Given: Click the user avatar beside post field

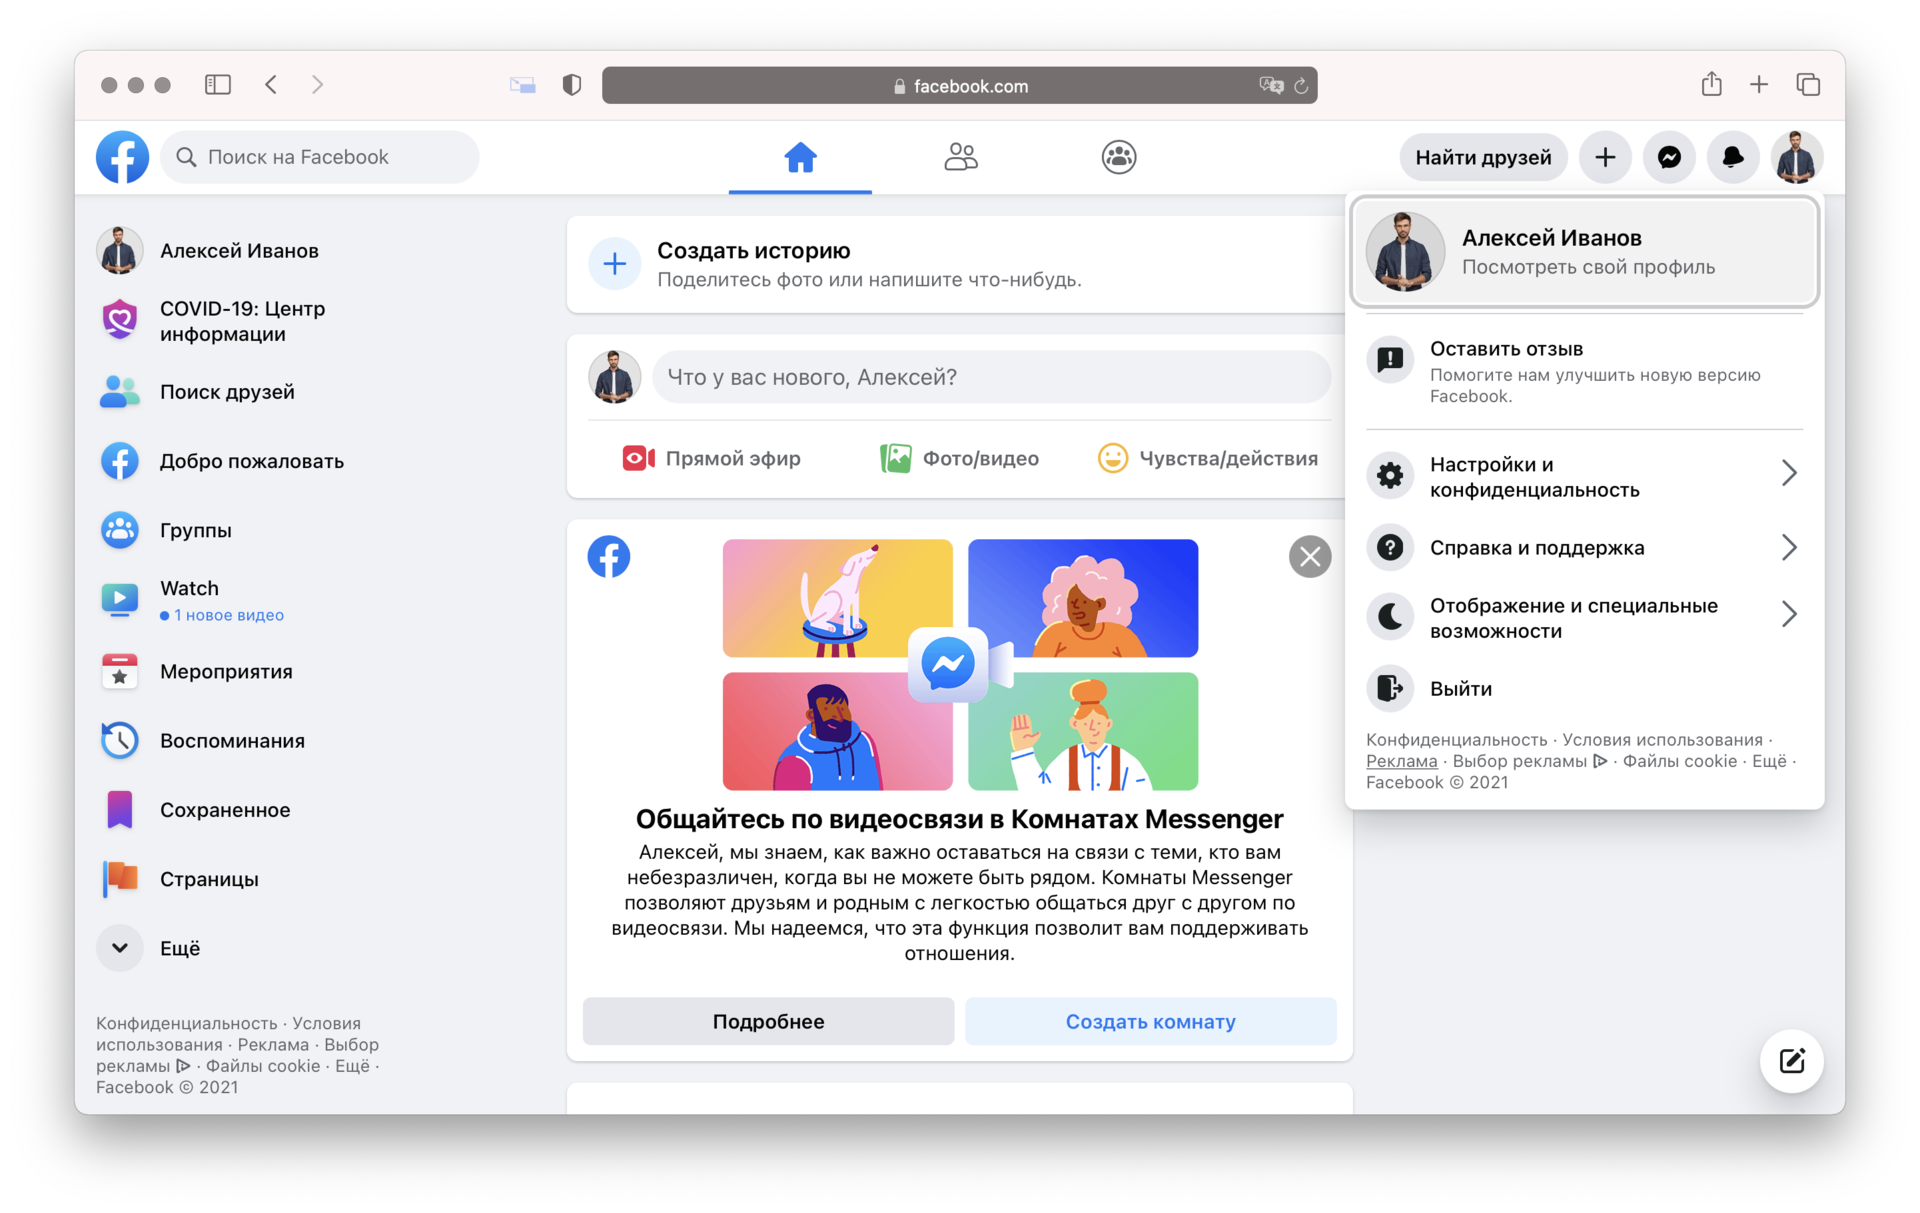Looking at the screenshot, I should (x=614, y=377).
